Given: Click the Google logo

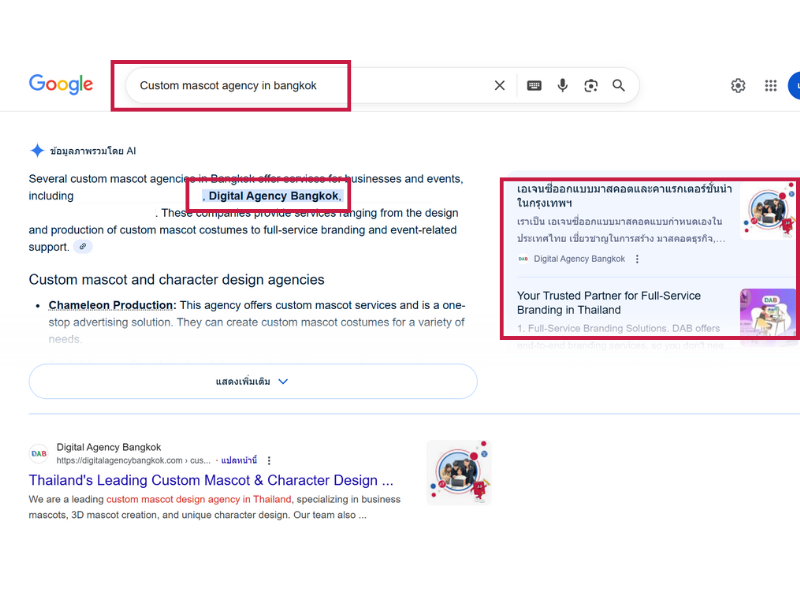Looking at the screenshot, I should click(61, 85).
